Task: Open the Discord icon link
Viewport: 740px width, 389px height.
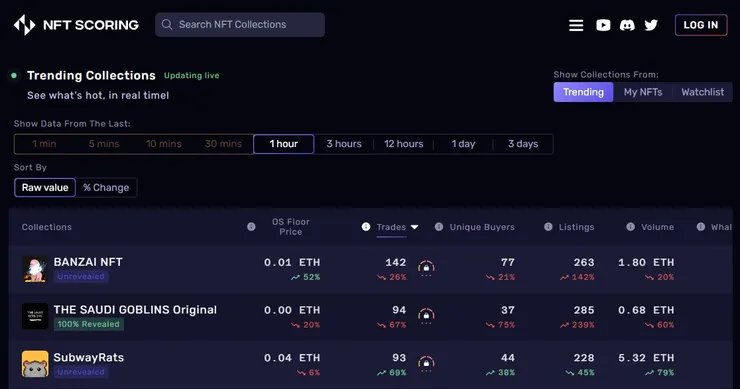Action: coord(627,25)
